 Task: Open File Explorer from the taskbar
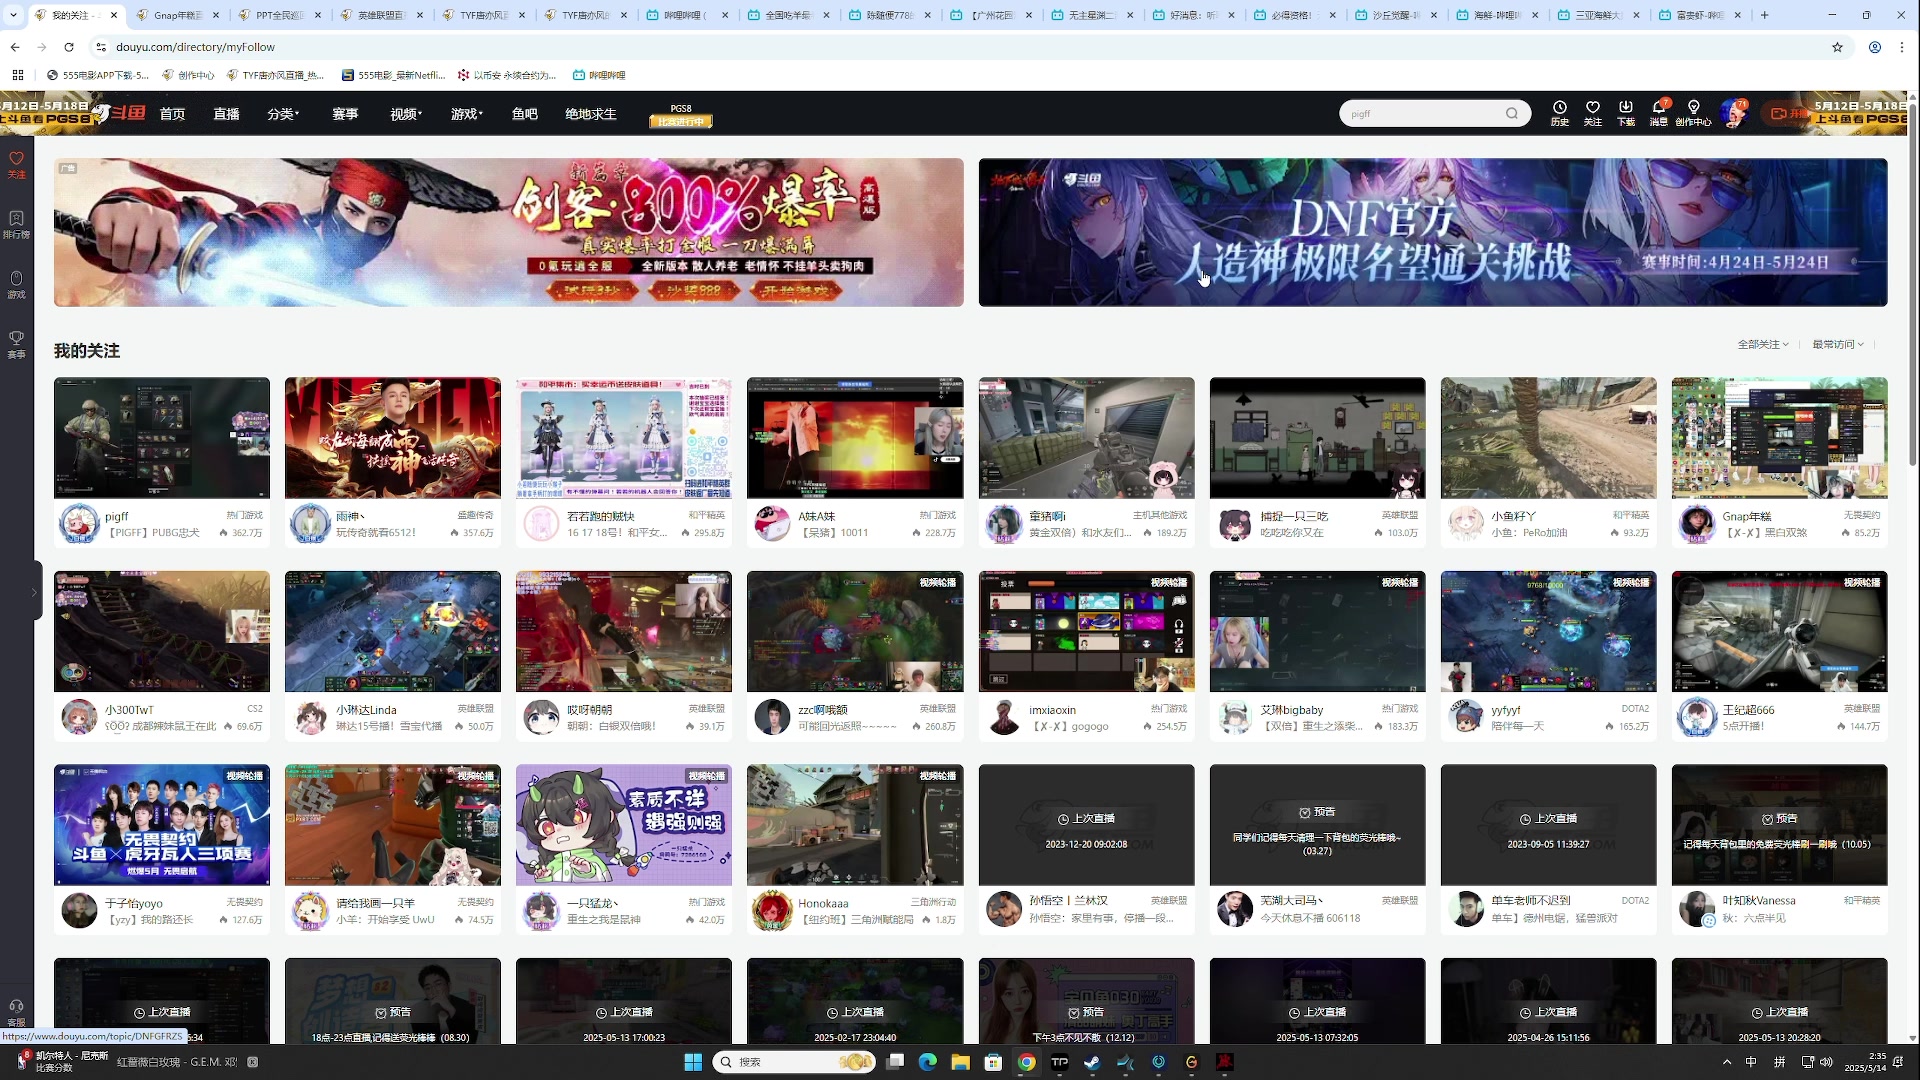(x=960, y=1062)
